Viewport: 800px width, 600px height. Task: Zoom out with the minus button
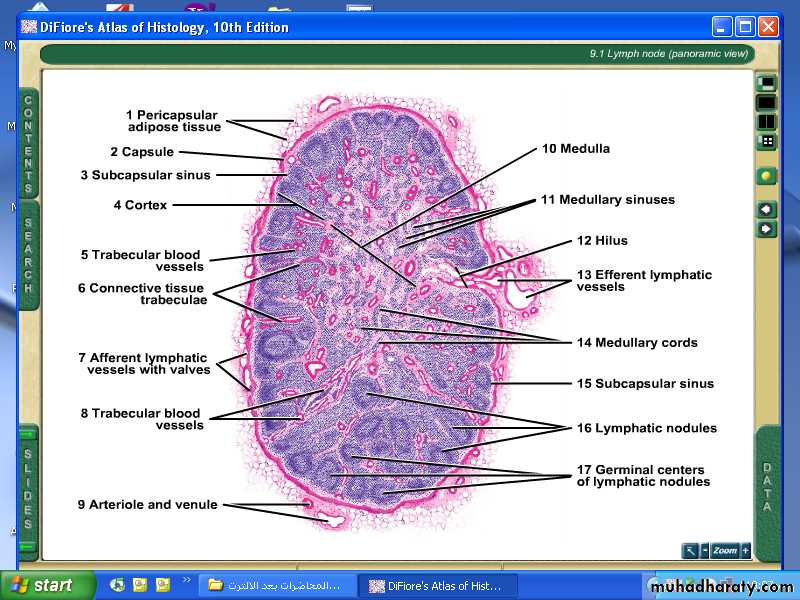pos(705,551)
